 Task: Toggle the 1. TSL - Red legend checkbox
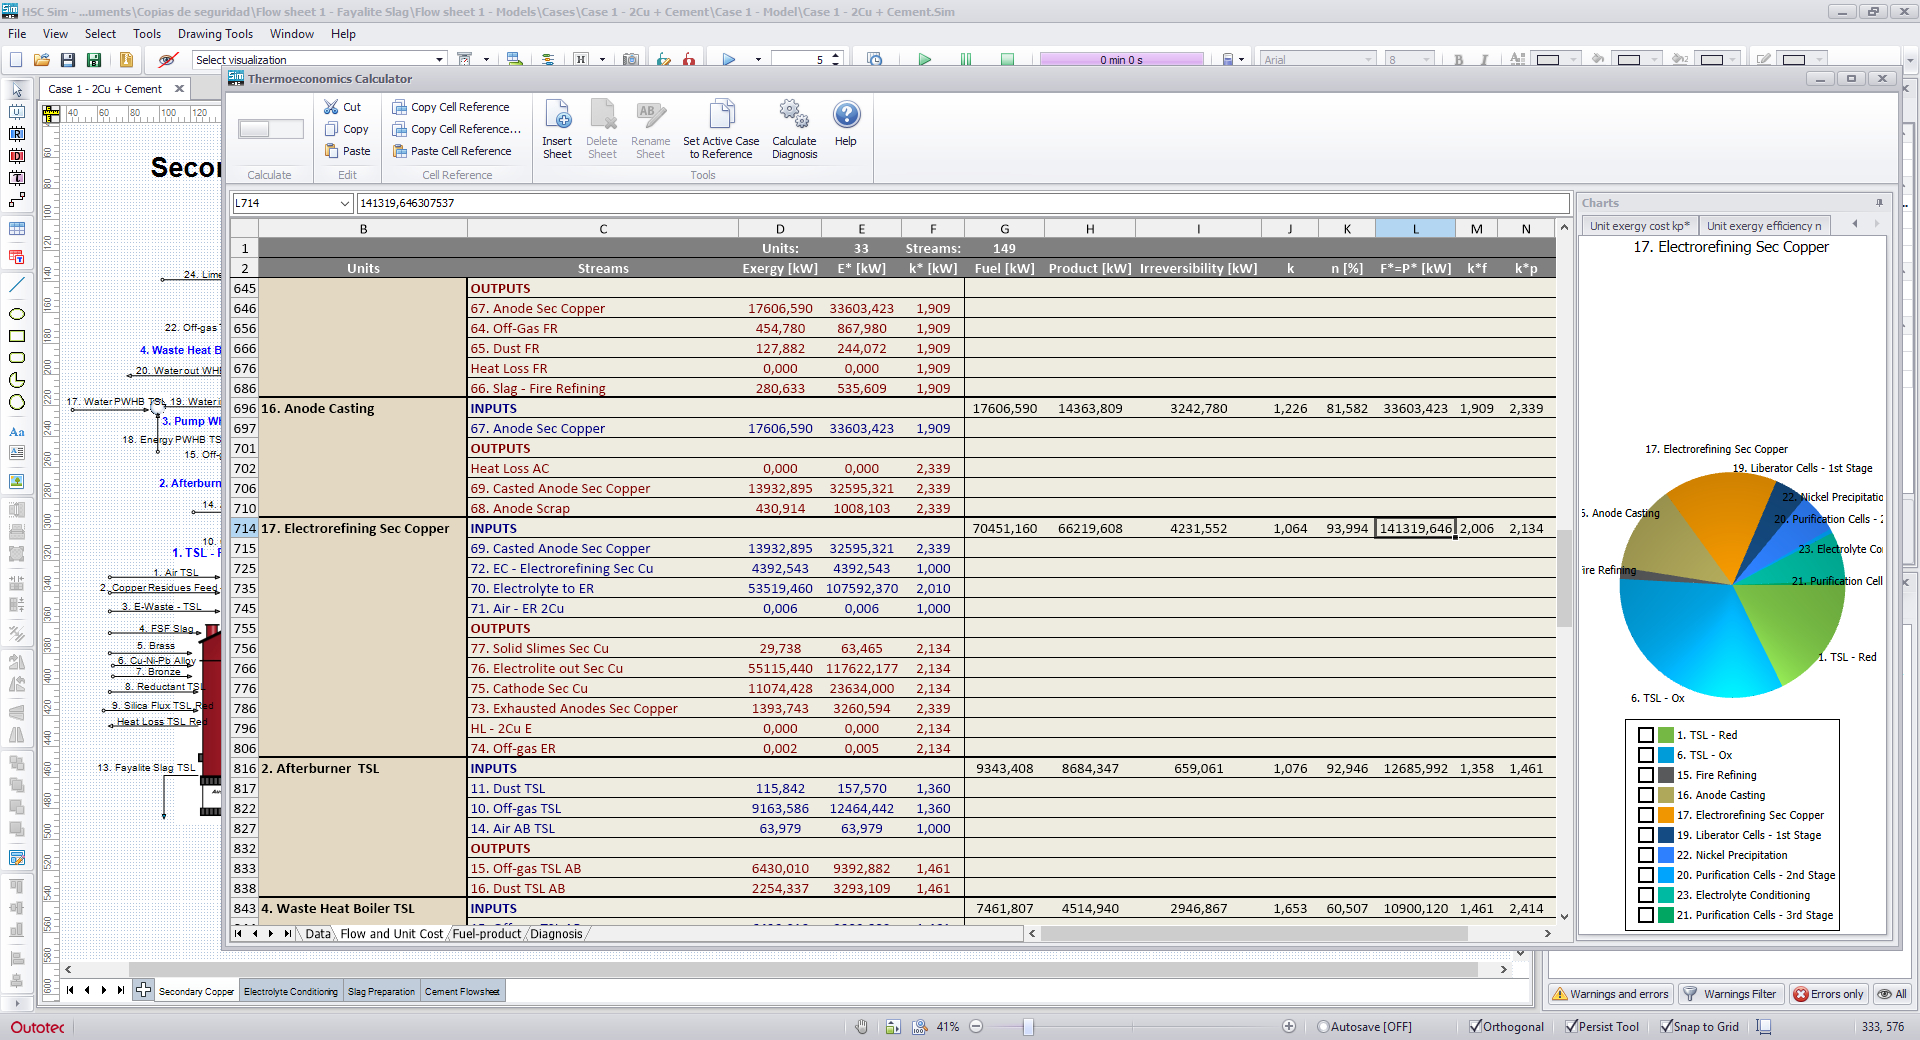click(x=1645, y=735)
